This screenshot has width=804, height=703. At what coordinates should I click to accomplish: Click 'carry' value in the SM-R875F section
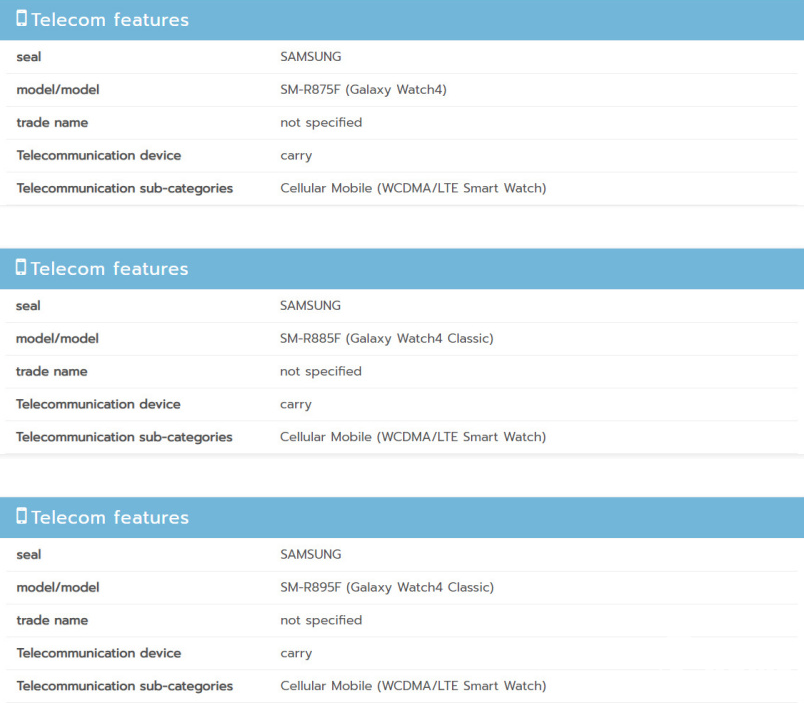click(296, 156)
